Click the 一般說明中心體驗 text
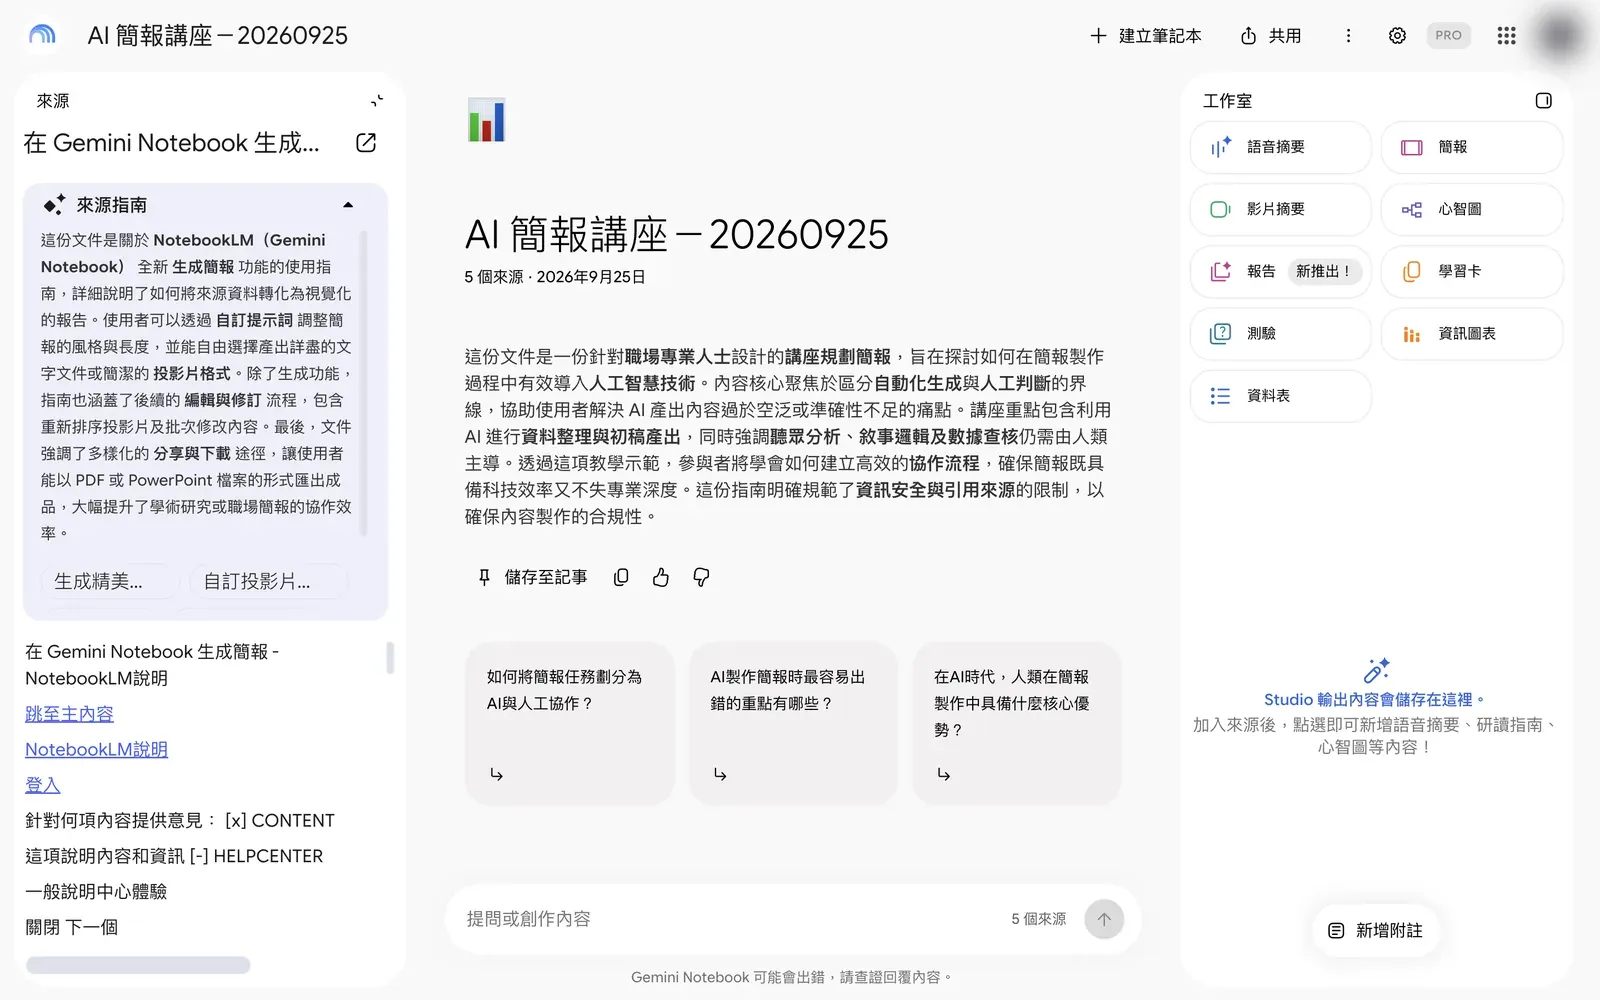The image size is (1600, 1000). pyautogui.click(x=96, y=892)
